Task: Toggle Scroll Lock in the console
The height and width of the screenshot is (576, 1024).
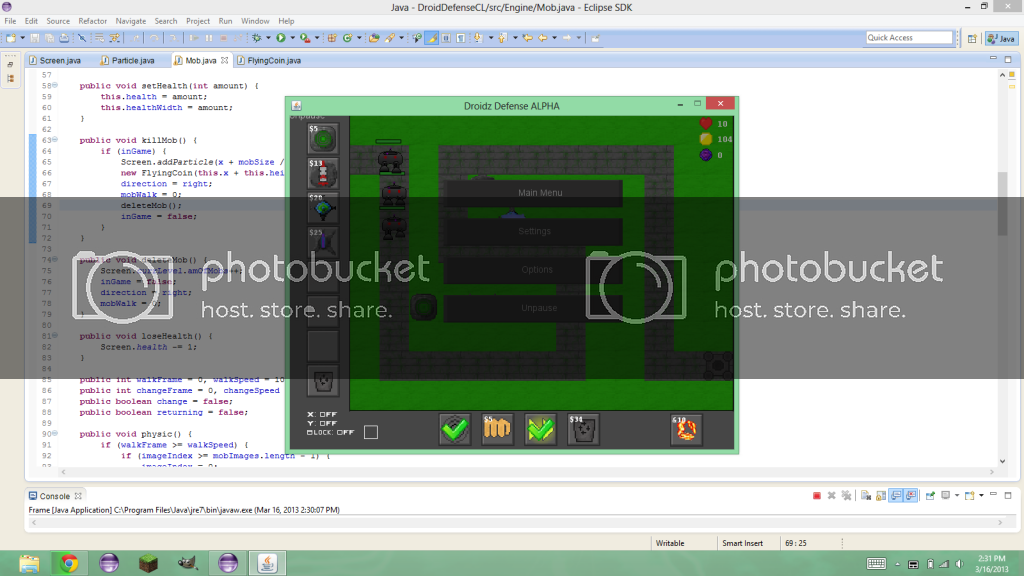Action: point(881,496)
